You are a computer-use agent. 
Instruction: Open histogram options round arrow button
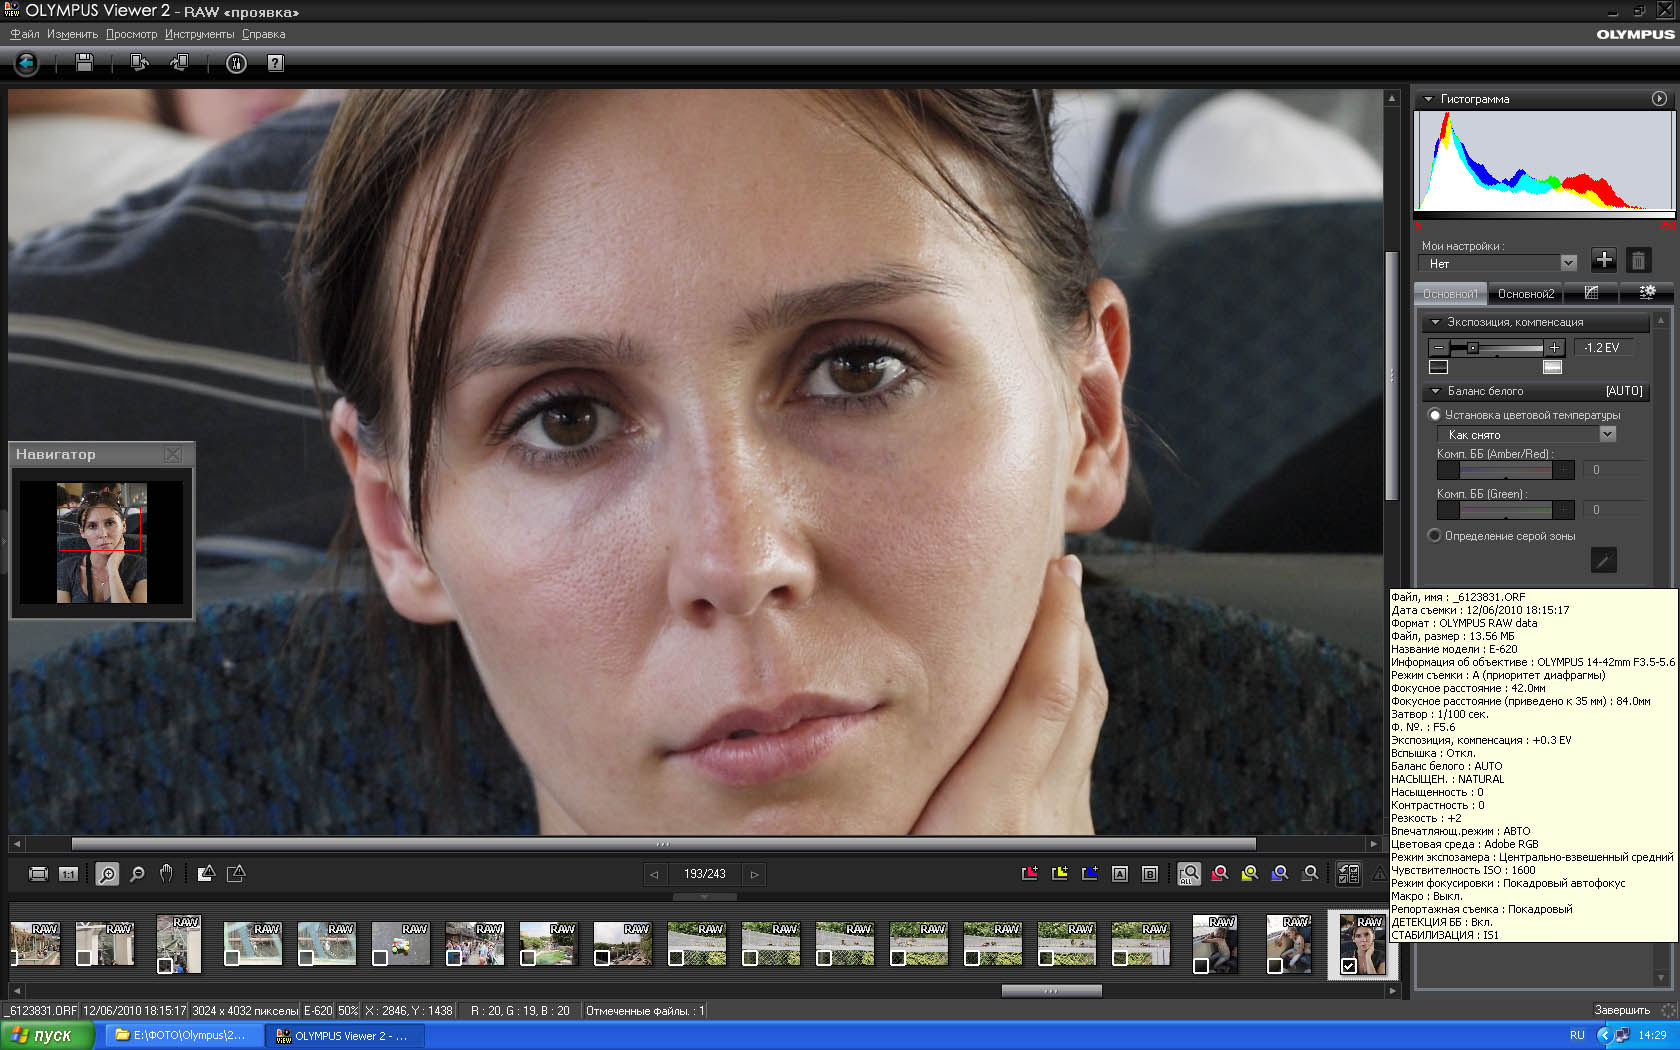1659,98
